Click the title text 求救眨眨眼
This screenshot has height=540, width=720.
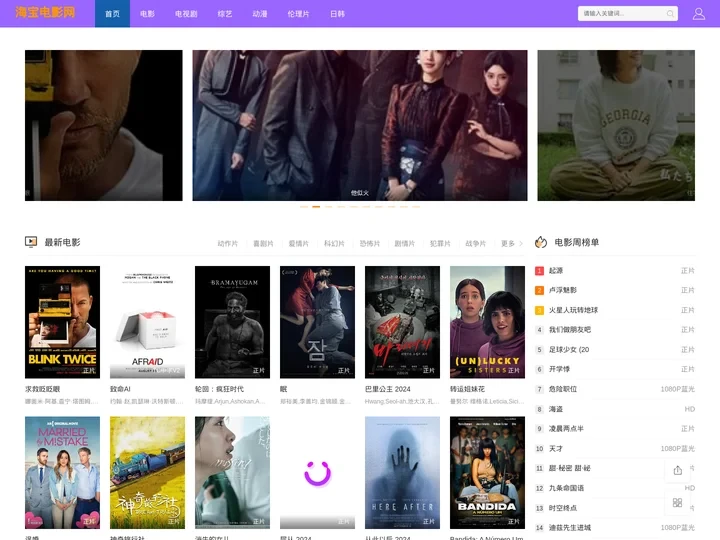coord(42,389)
